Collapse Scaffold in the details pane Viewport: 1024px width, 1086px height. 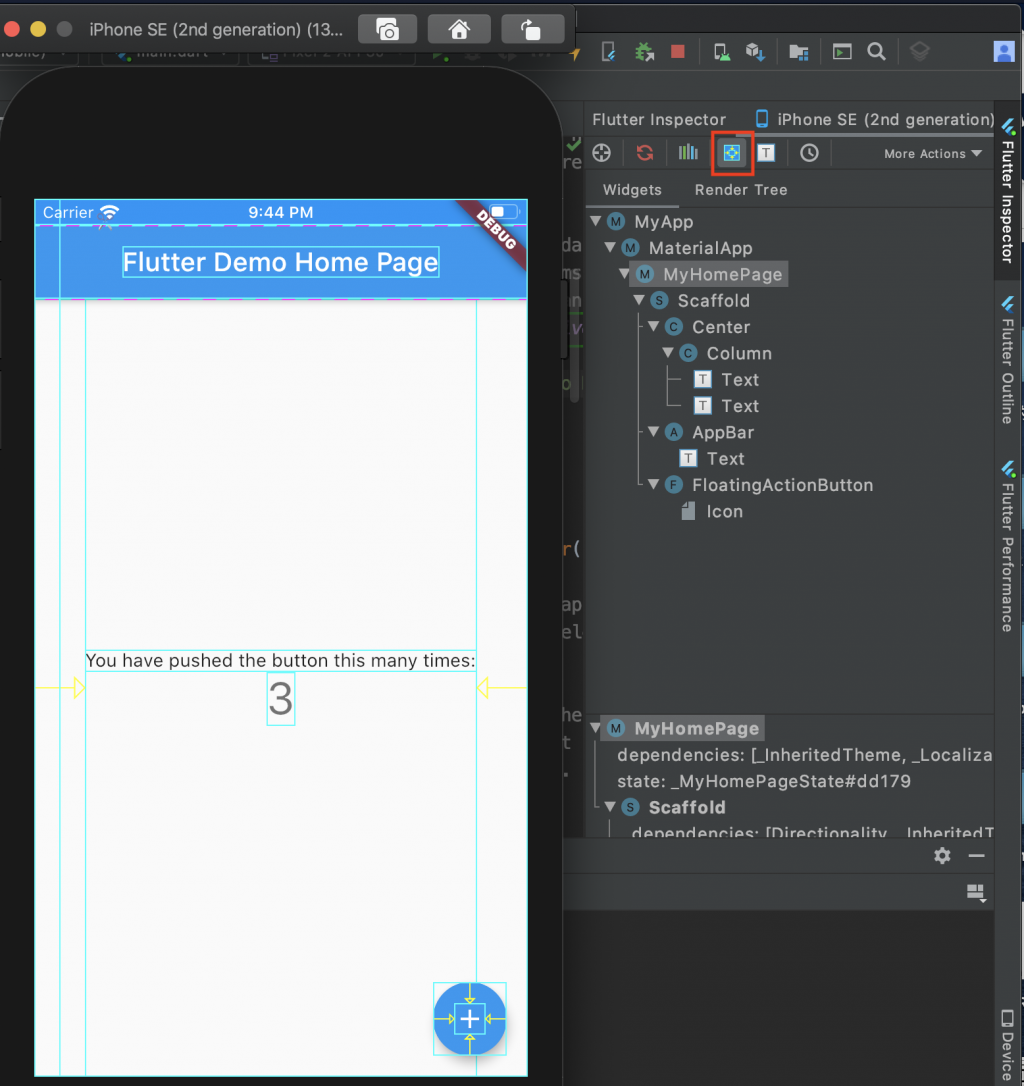(x=610, y=807)
